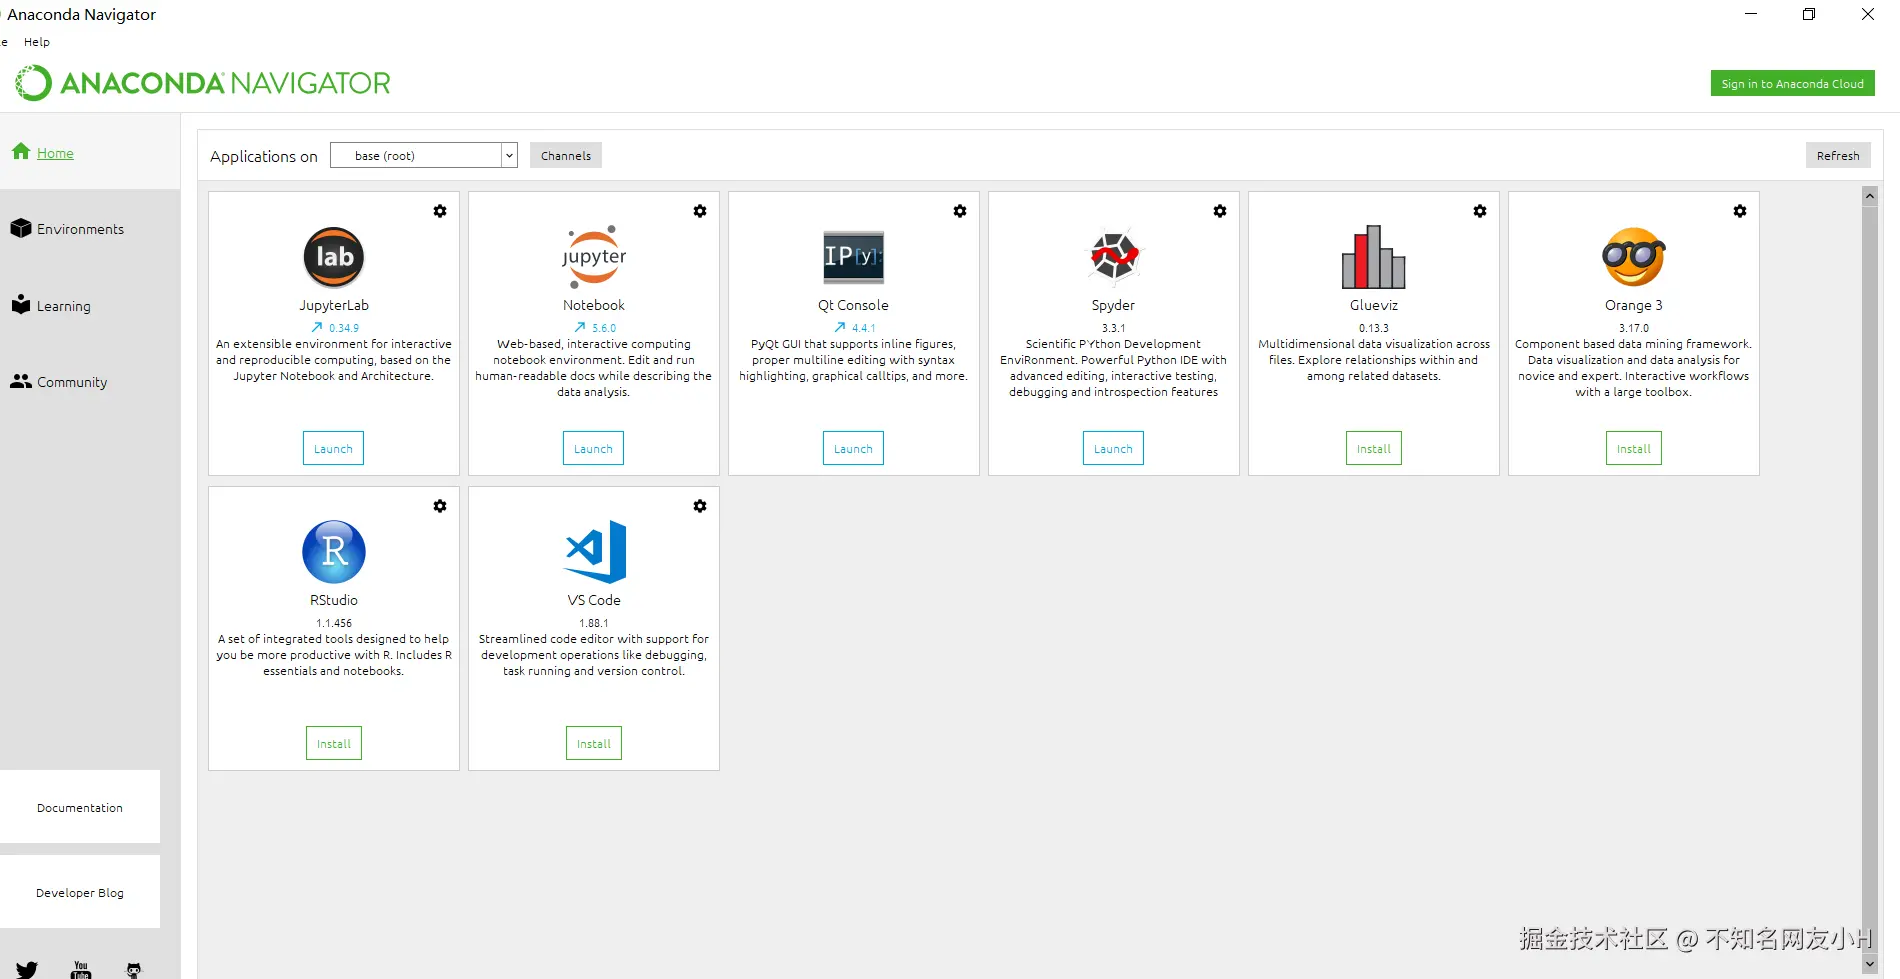This screenshot has height=979, width=1900.
Task: Open the Help menu
Action: 37,42
